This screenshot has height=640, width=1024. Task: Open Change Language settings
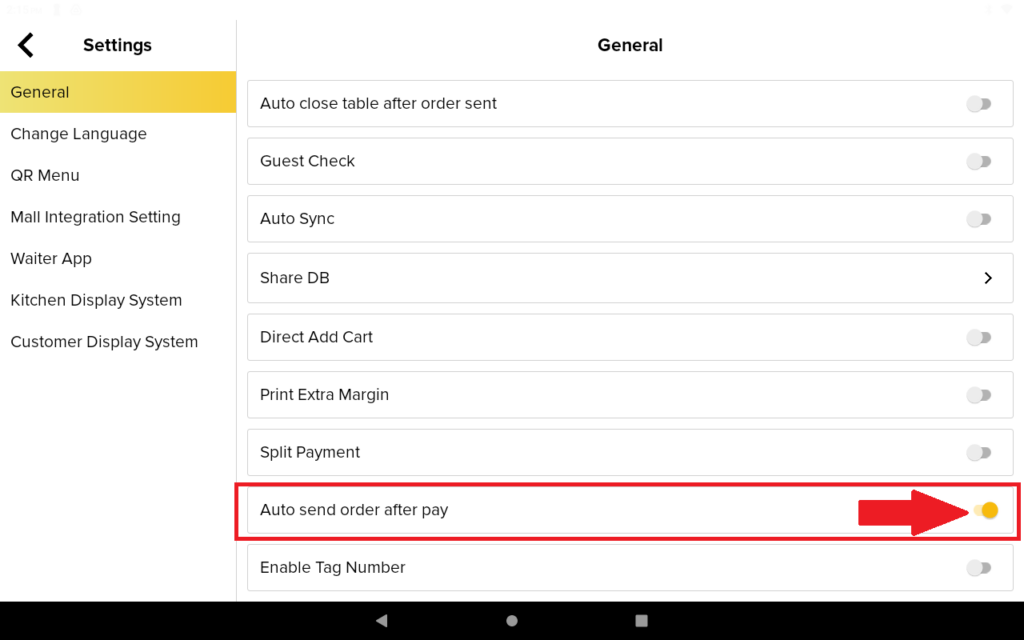(x=79, y=134)
